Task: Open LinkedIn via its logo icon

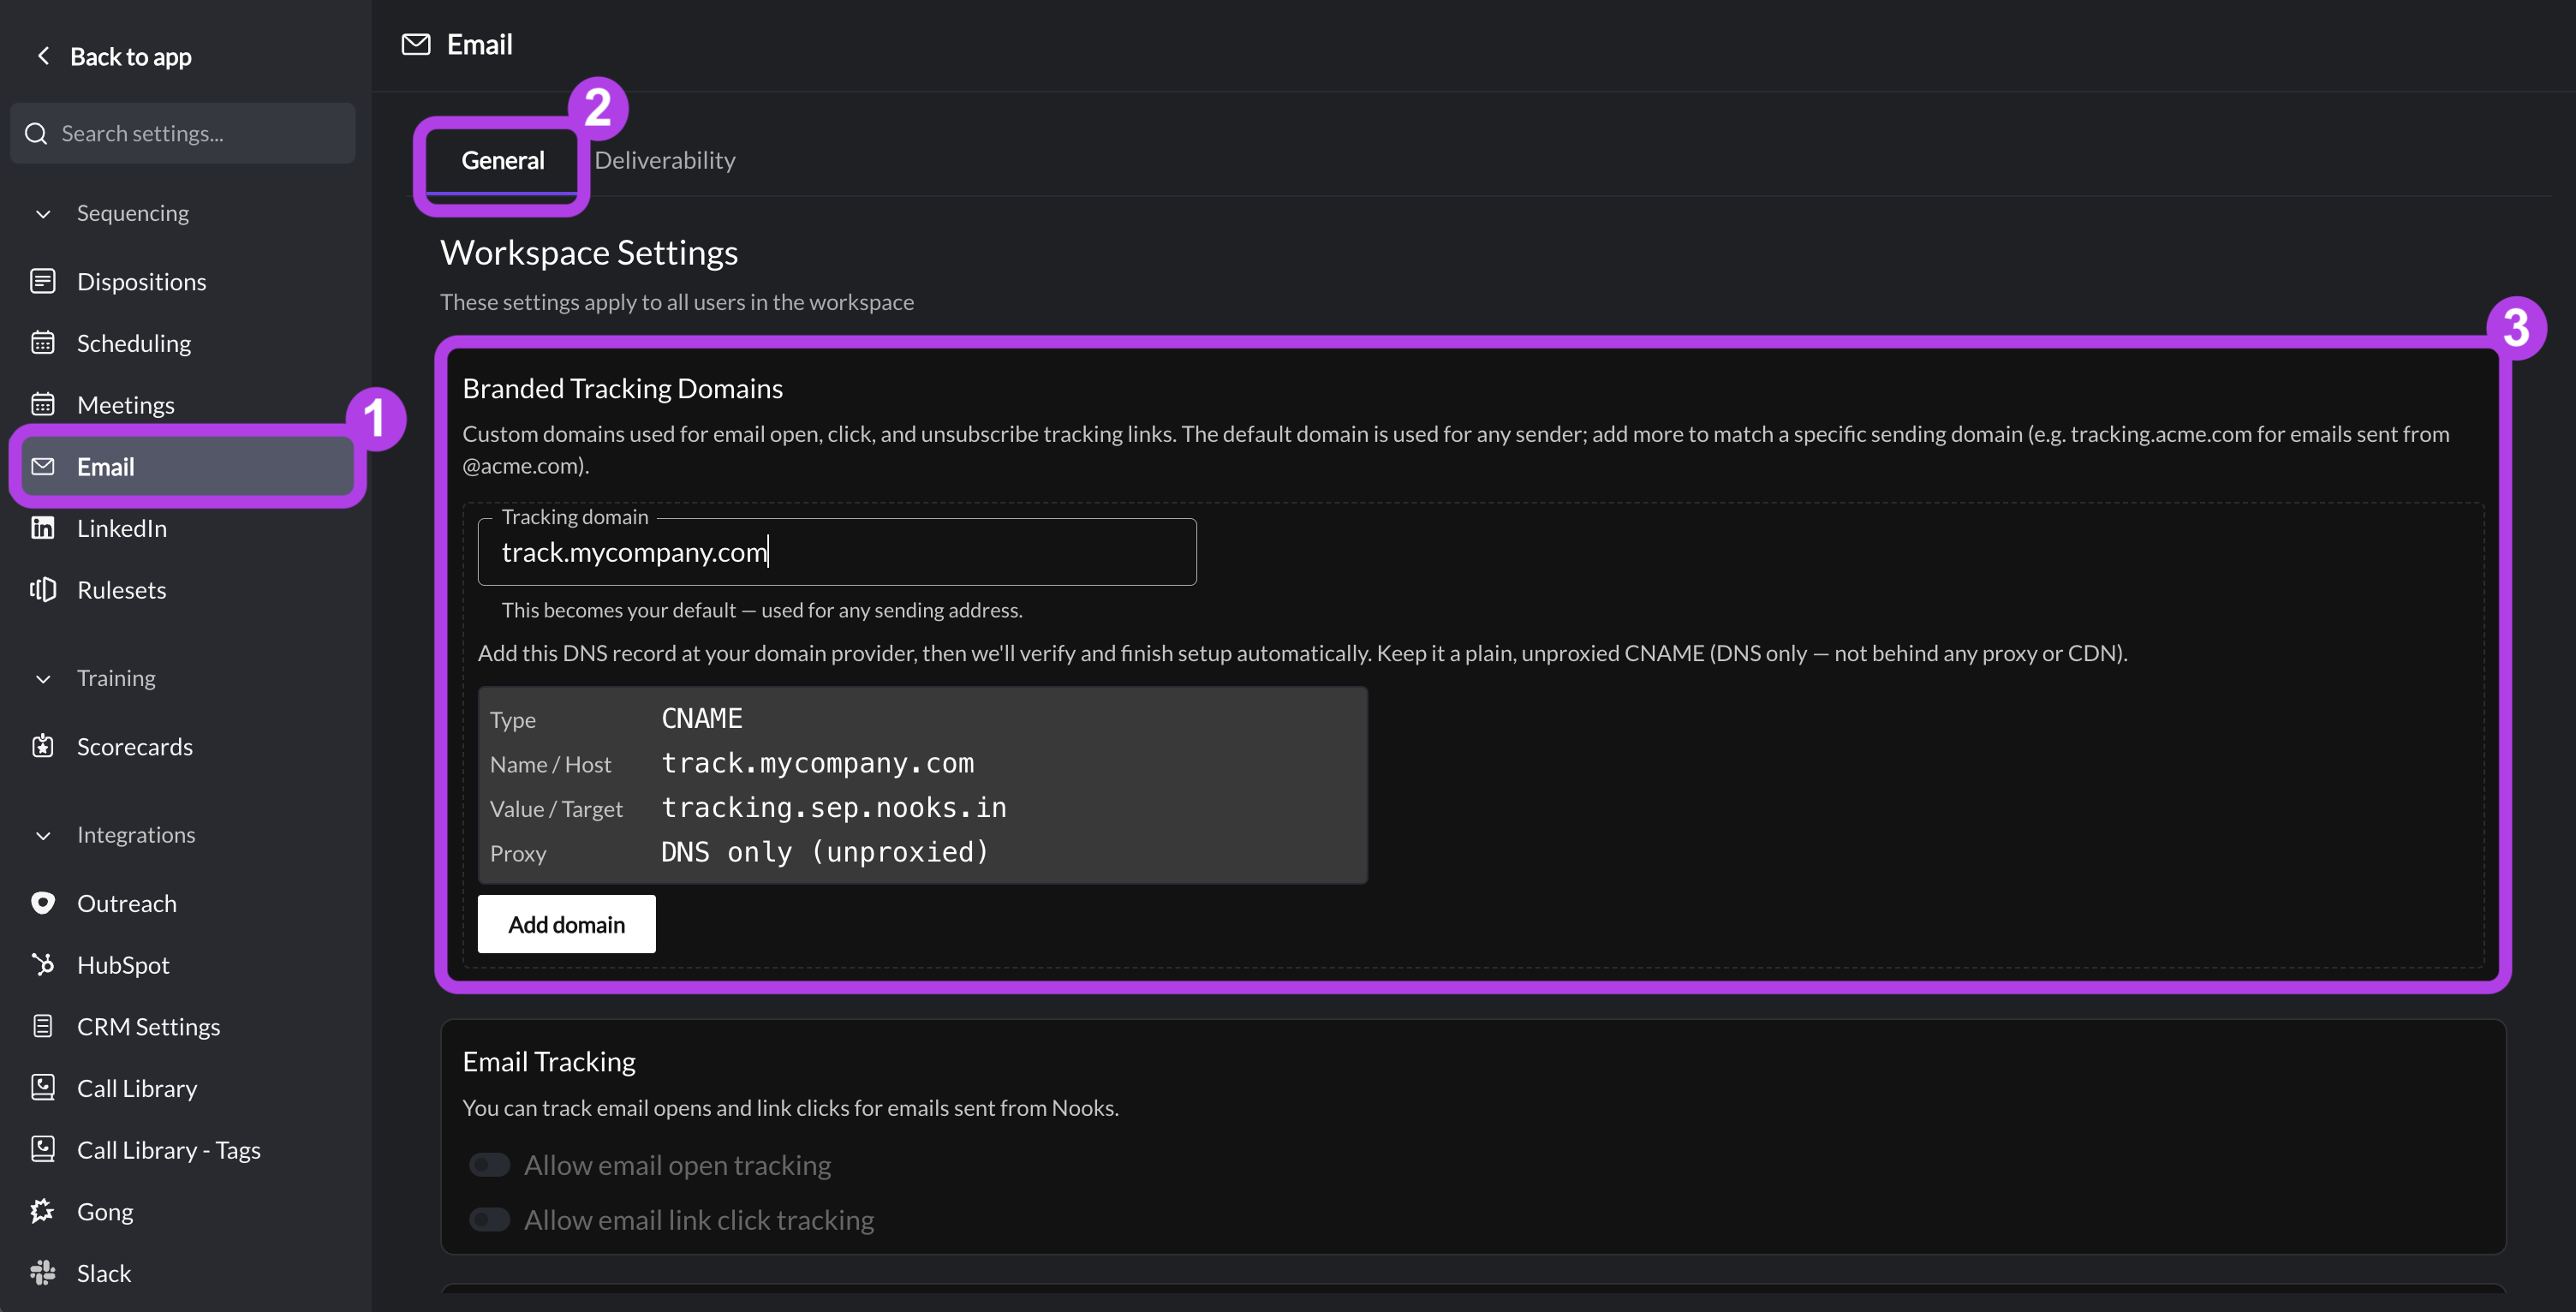Action: point(43,528)
